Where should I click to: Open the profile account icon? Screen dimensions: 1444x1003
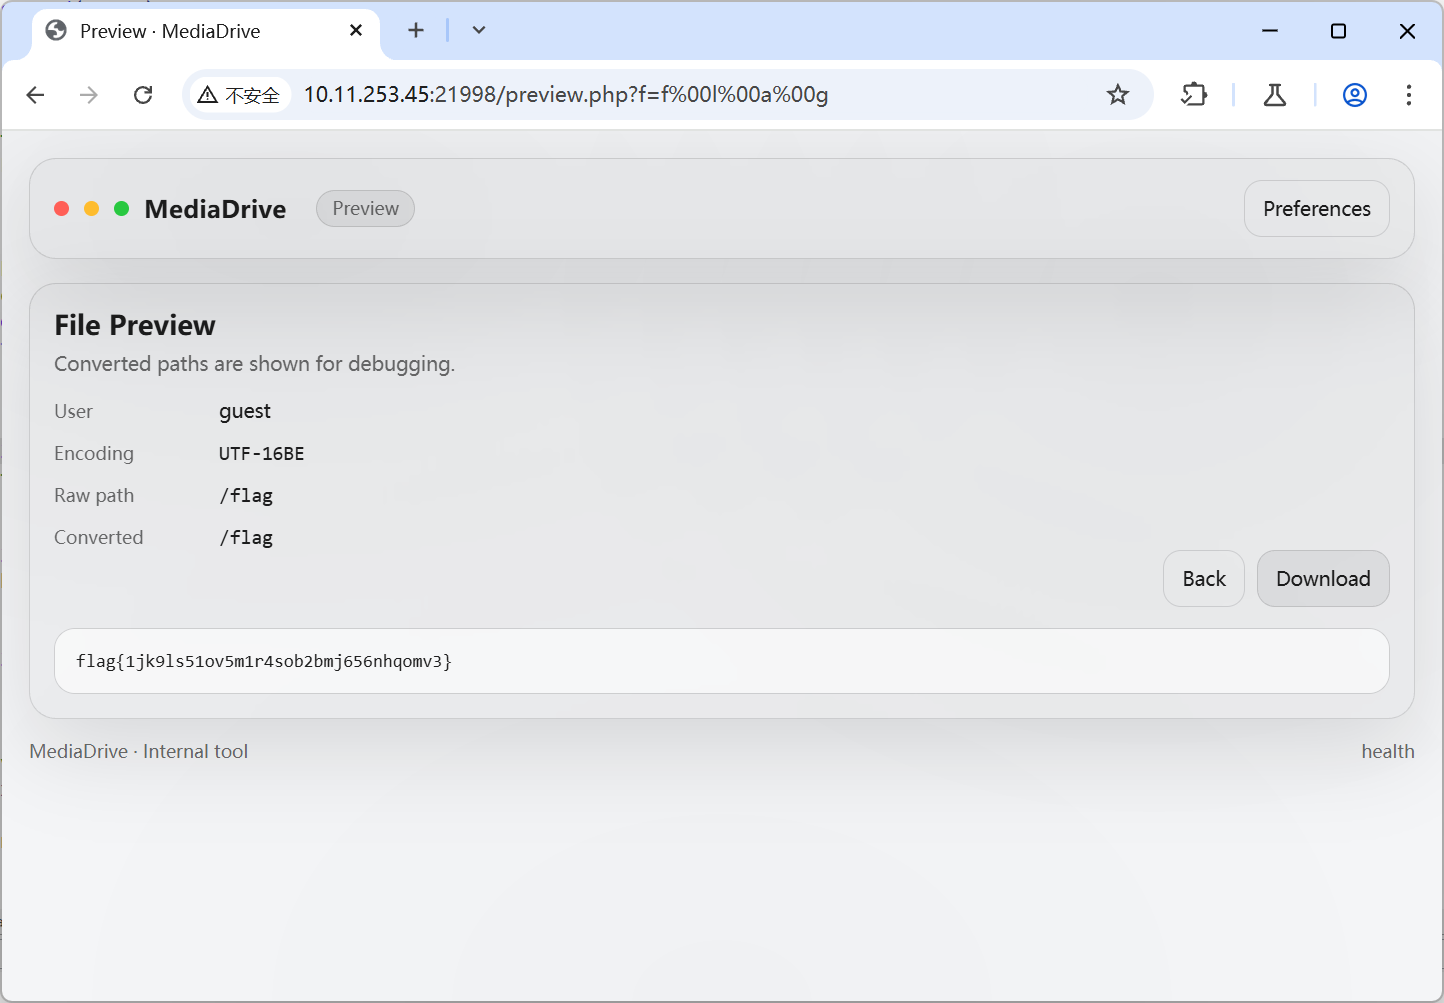point(1354,95)
